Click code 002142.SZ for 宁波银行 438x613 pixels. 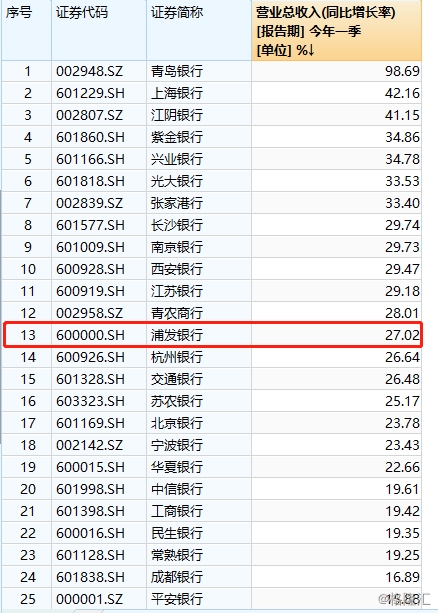pyautogui.click(x=89, y=445)
